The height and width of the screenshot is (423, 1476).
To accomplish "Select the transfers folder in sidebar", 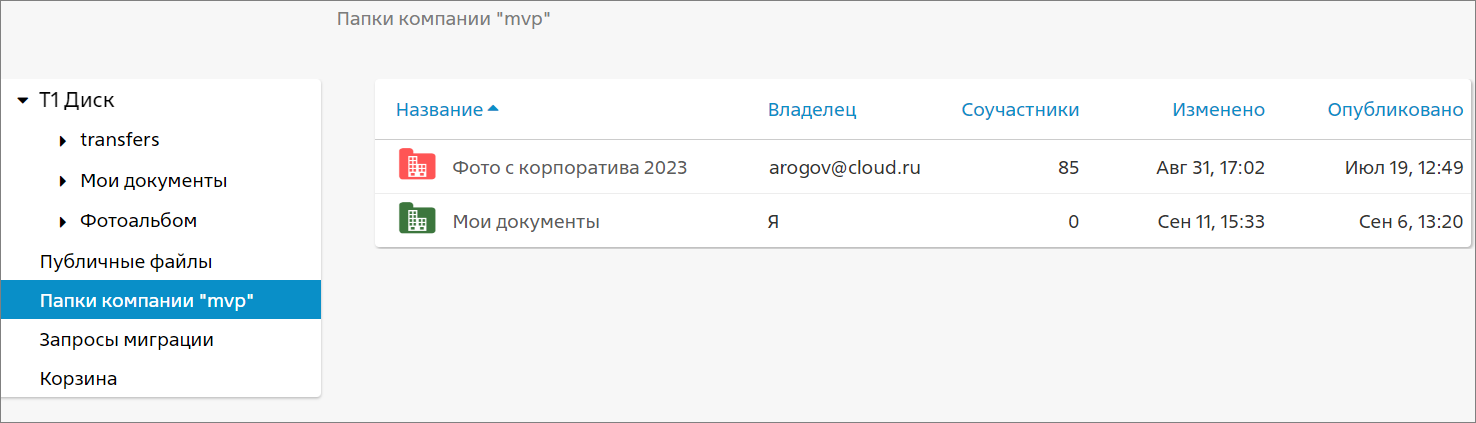I will coord(120,140).
